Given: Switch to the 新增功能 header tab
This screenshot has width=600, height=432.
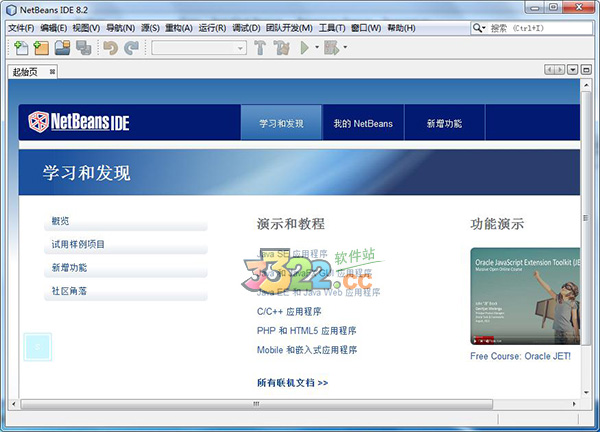Looking at the screenshot, I should click(444, 123).
